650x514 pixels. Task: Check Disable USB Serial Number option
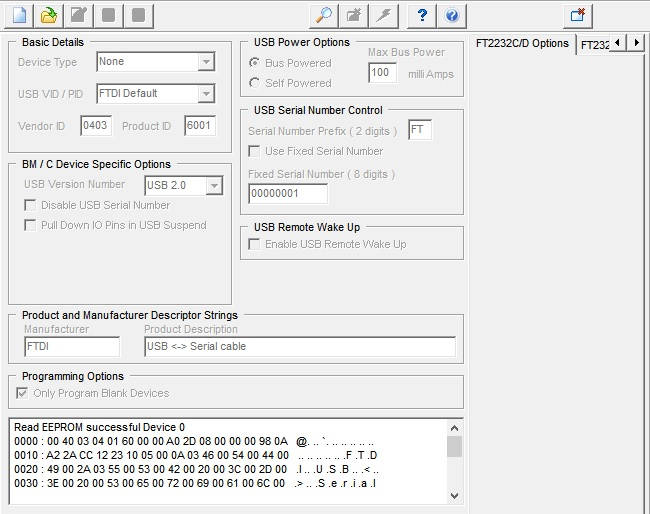click(31, 205)
